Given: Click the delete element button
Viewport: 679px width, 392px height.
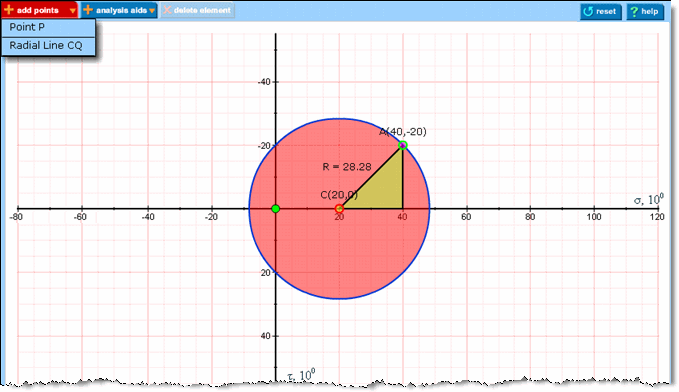Looking at the screenshot, I should point(197,10).
